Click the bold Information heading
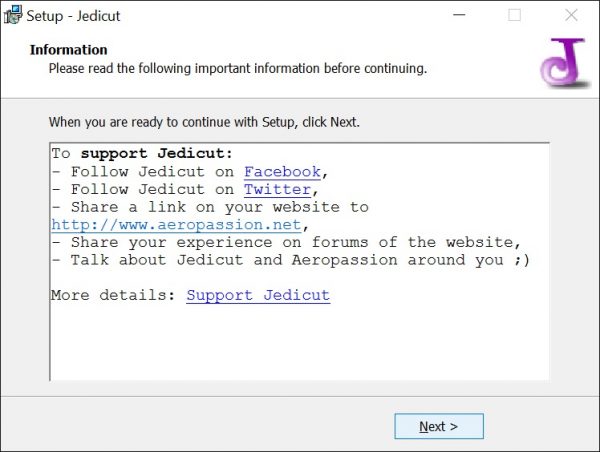This screenshot has height=452, width=600. 68,50
